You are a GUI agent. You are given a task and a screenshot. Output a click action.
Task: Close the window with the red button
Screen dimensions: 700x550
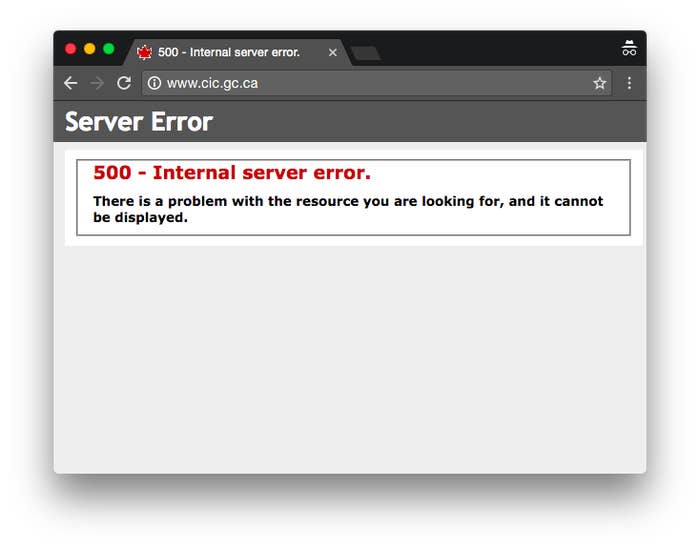[x=71, y=49]
